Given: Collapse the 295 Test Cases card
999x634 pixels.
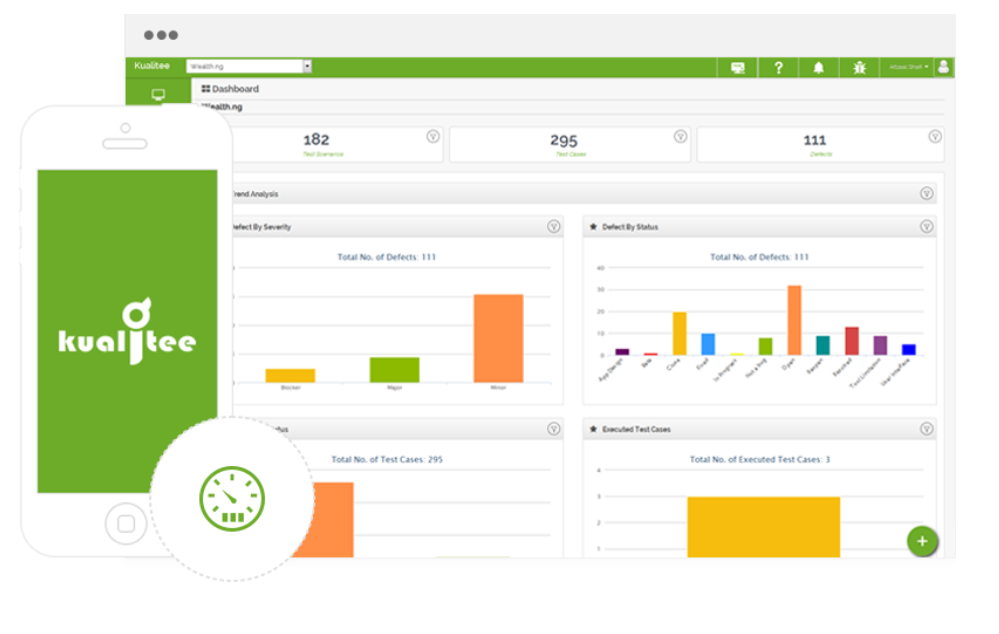Looking at the screenshot, I should pyautogui.click(x=680, y=136).
